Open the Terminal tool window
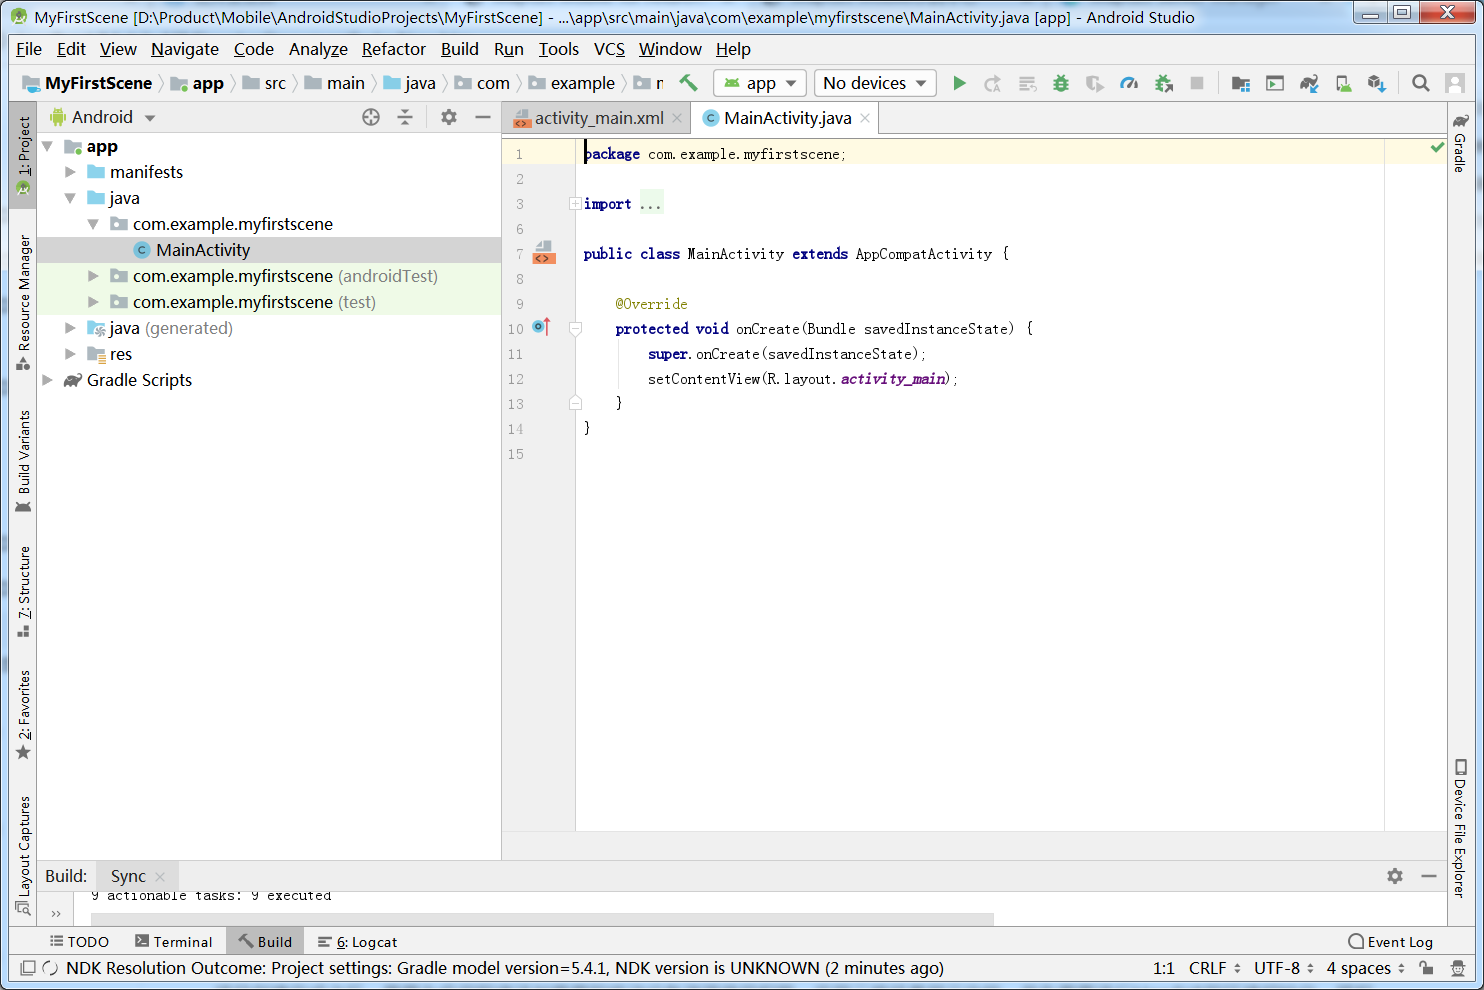 click(174, 942)
